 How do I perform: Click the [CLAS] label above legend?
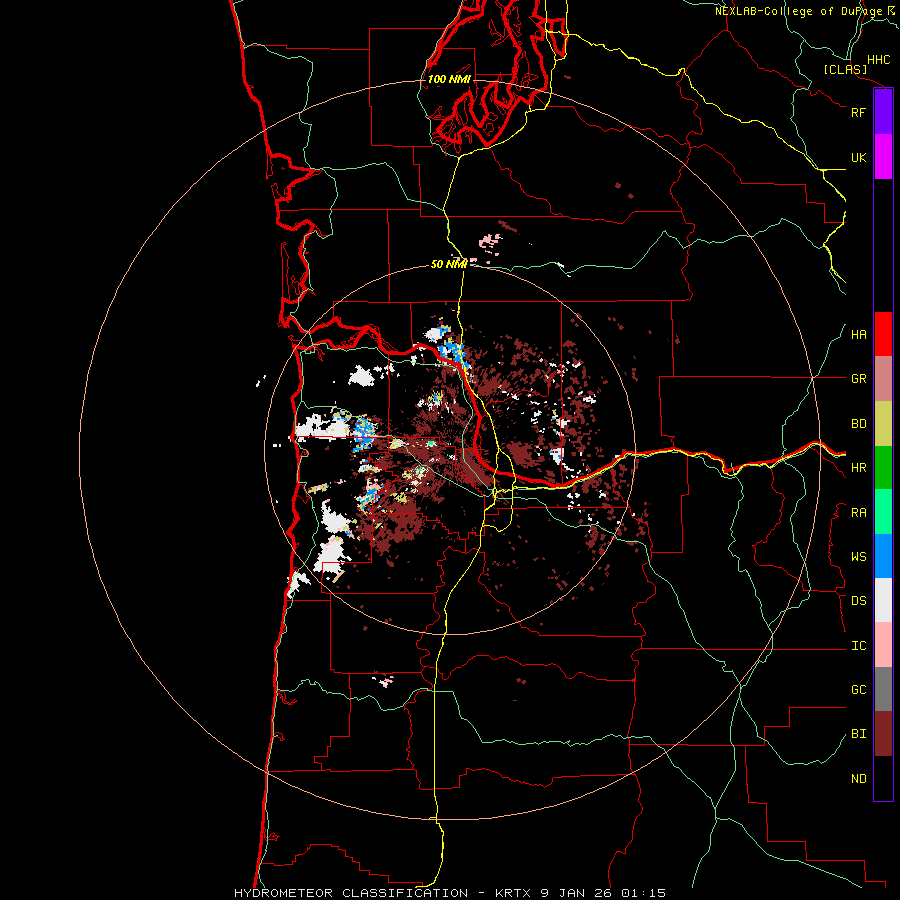[x=845, y=70]
